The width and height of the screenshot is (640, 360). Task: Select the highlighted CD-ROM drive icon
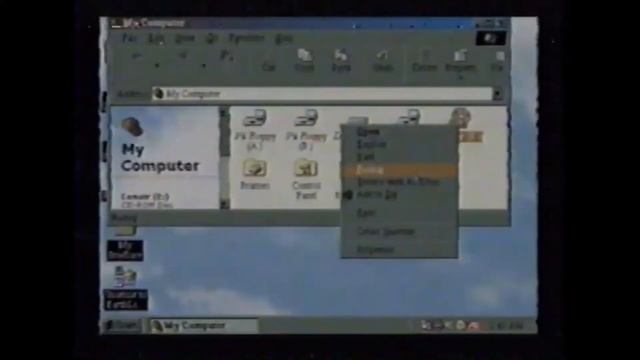click(x=461, y=118)
